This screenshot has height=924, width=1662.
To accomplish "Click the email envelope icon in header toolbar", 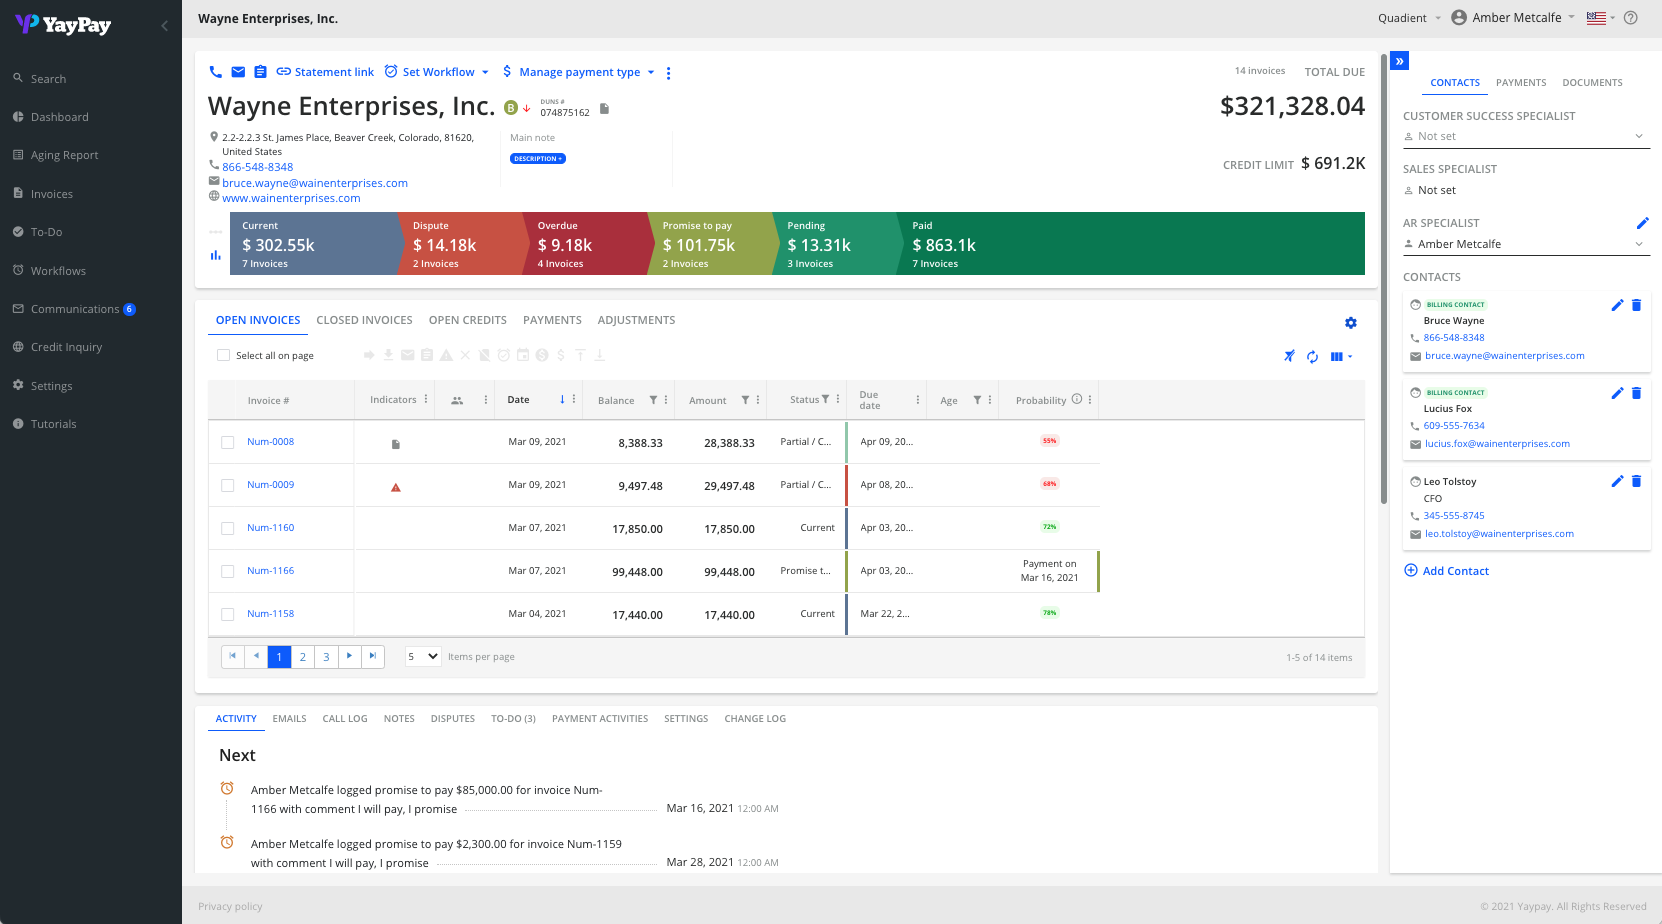I will [238, 72].
